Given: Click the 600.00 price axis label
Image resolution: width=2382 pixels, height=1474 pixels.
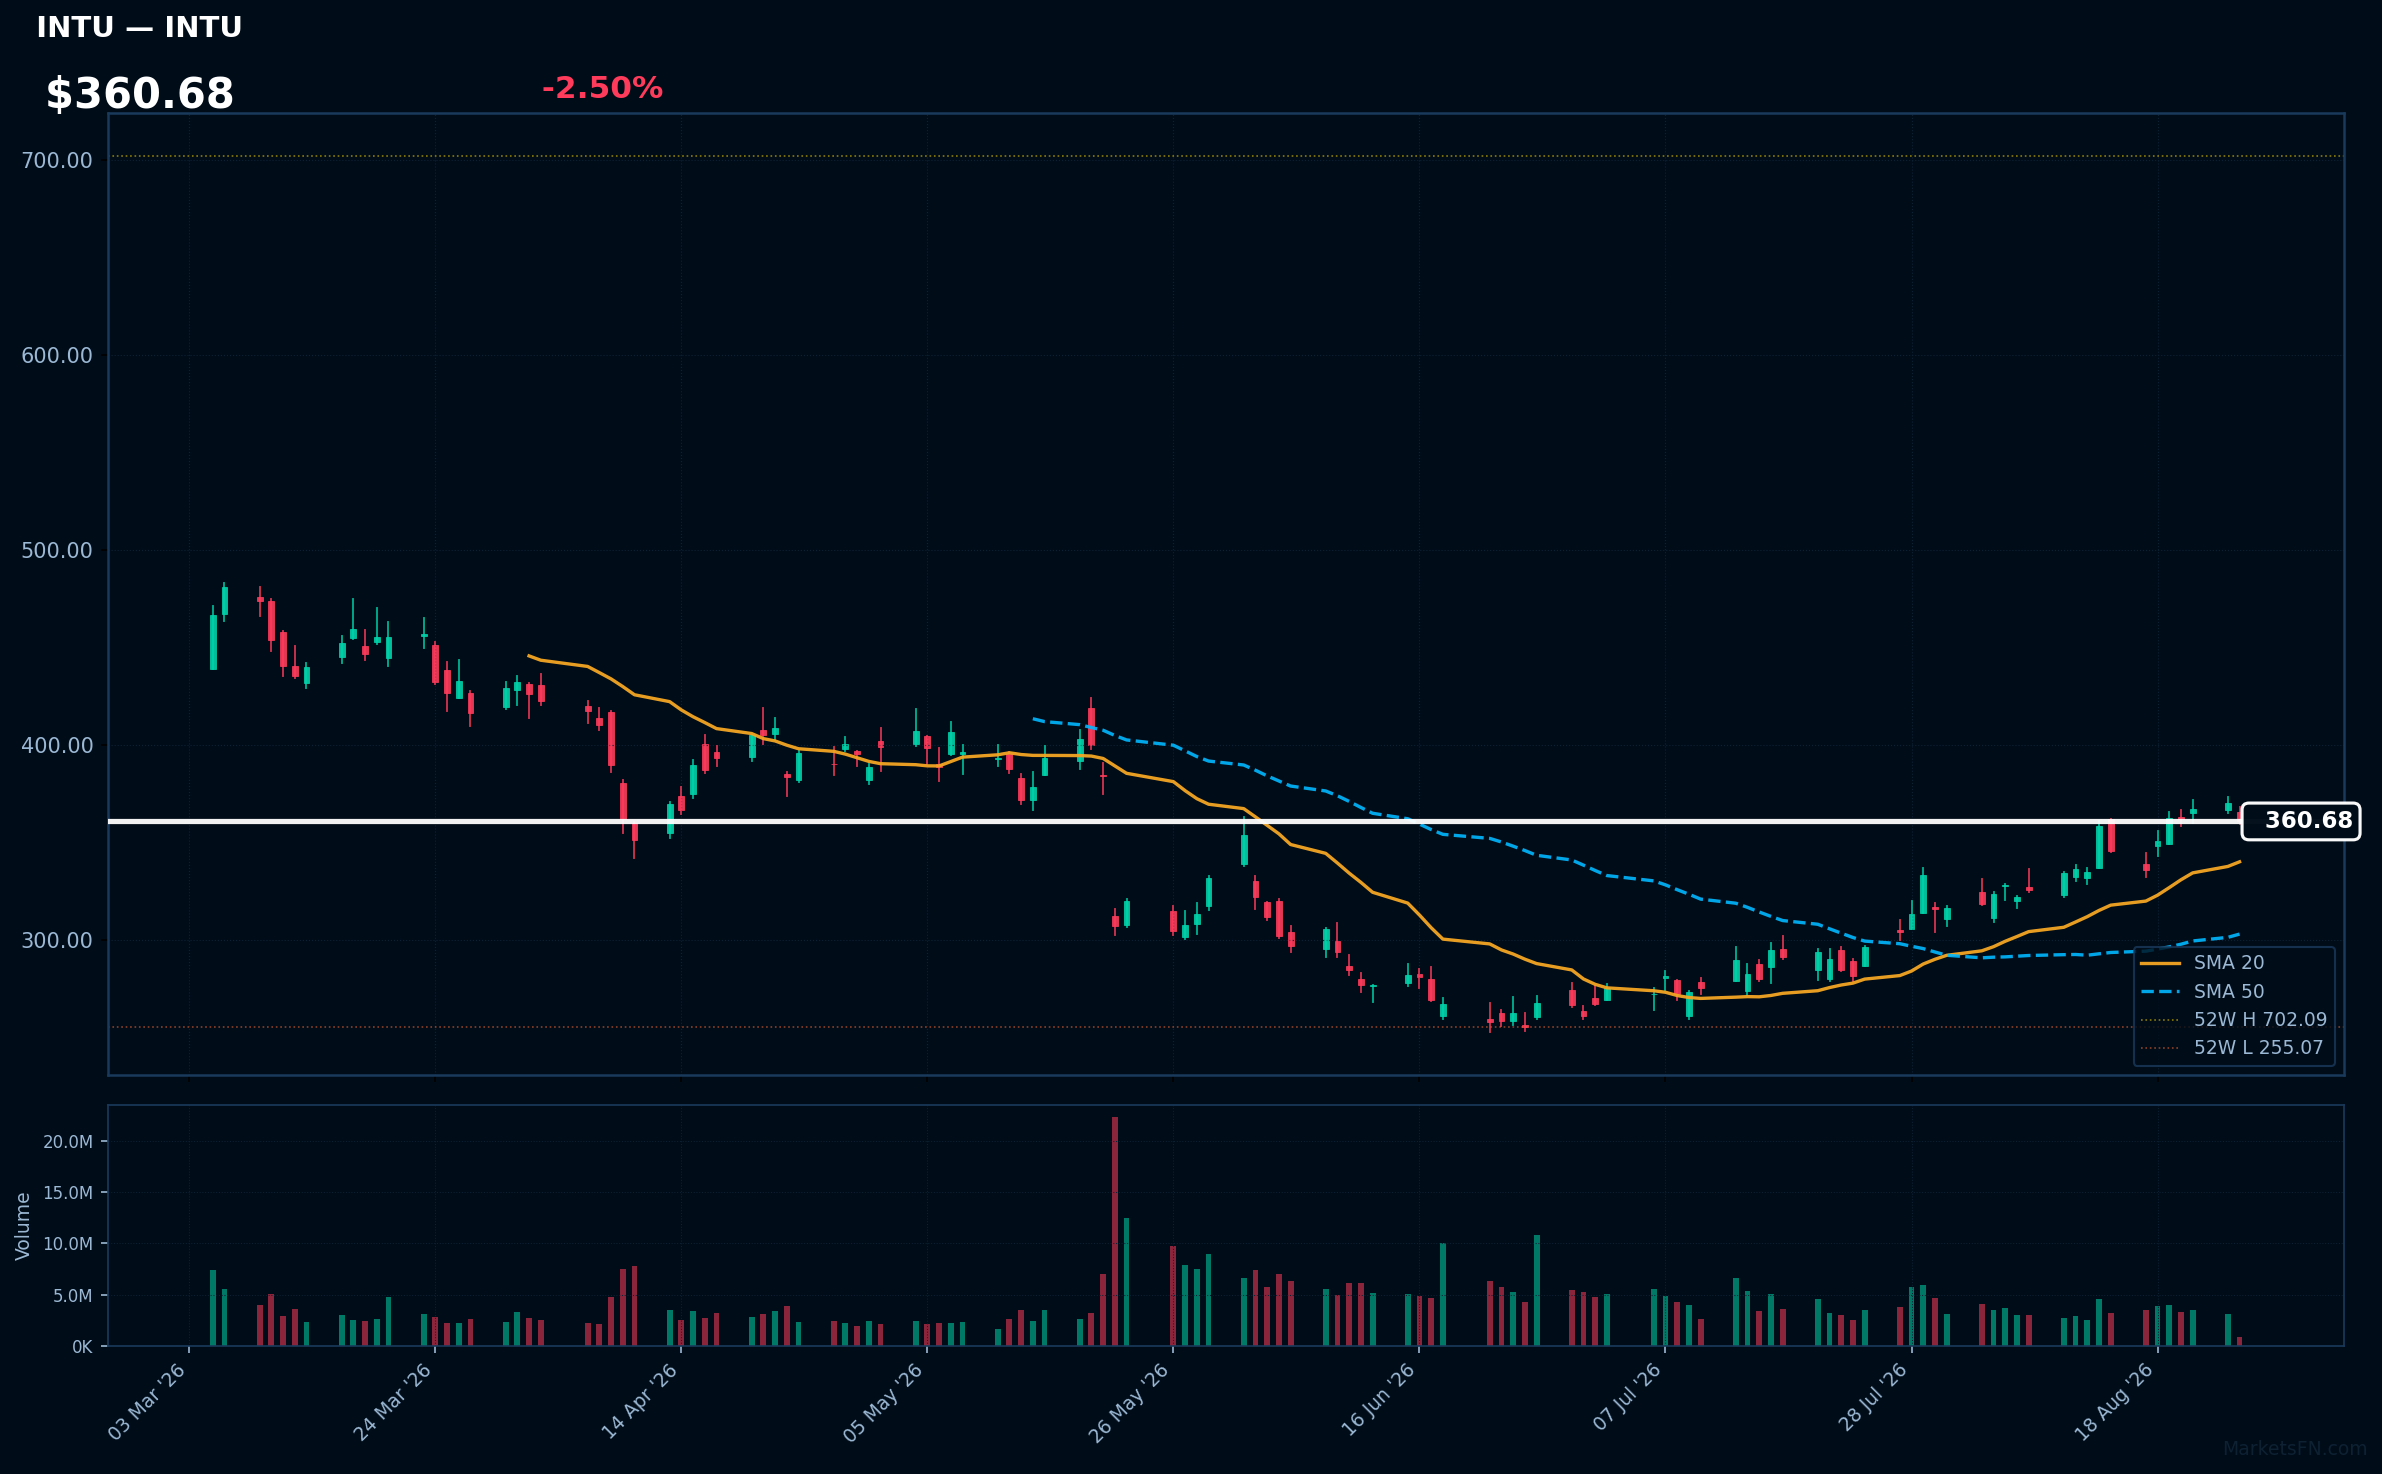Looking at the screenshot, I should (x=57, y=356).
